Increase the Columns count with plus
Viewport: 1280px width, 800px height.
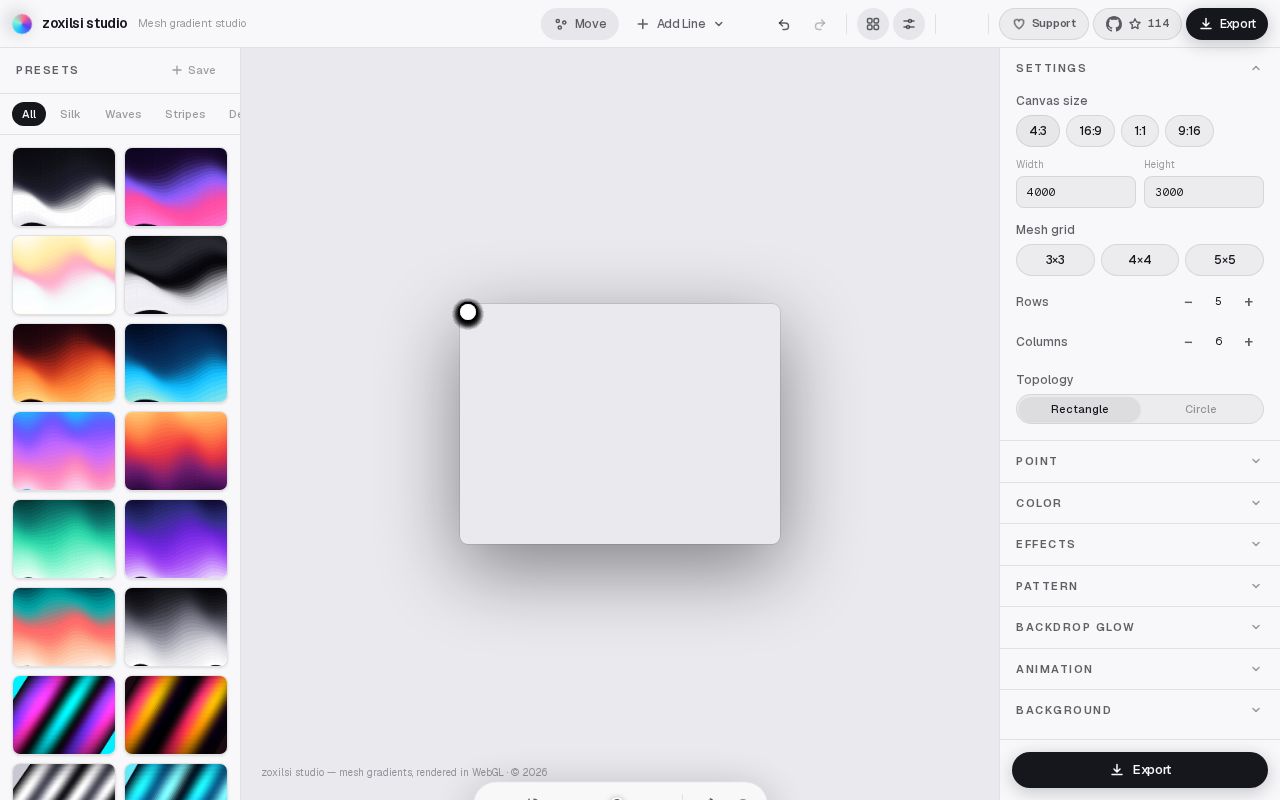[1248, 342]
